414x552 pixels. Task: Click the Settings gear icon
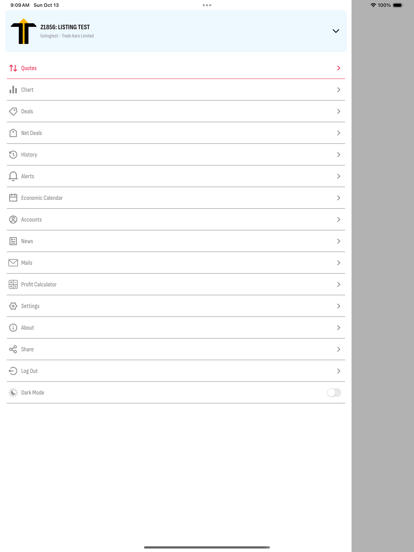[13, 306]
